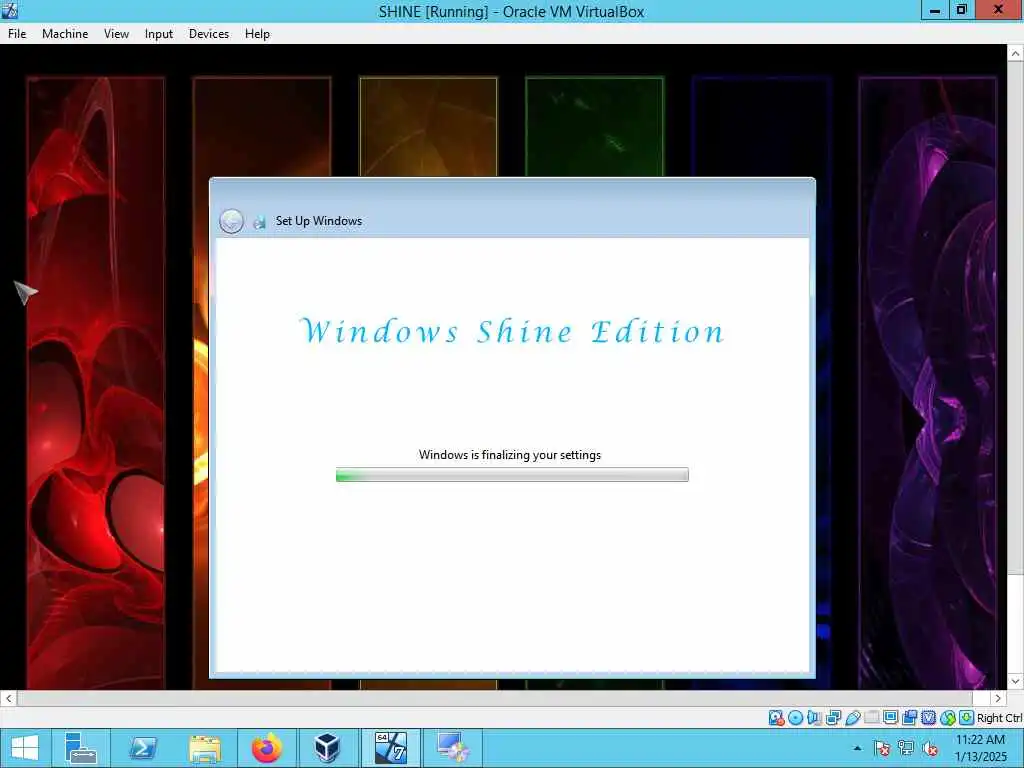Click the optical disk indicator icon

click(x=795, y=718)
